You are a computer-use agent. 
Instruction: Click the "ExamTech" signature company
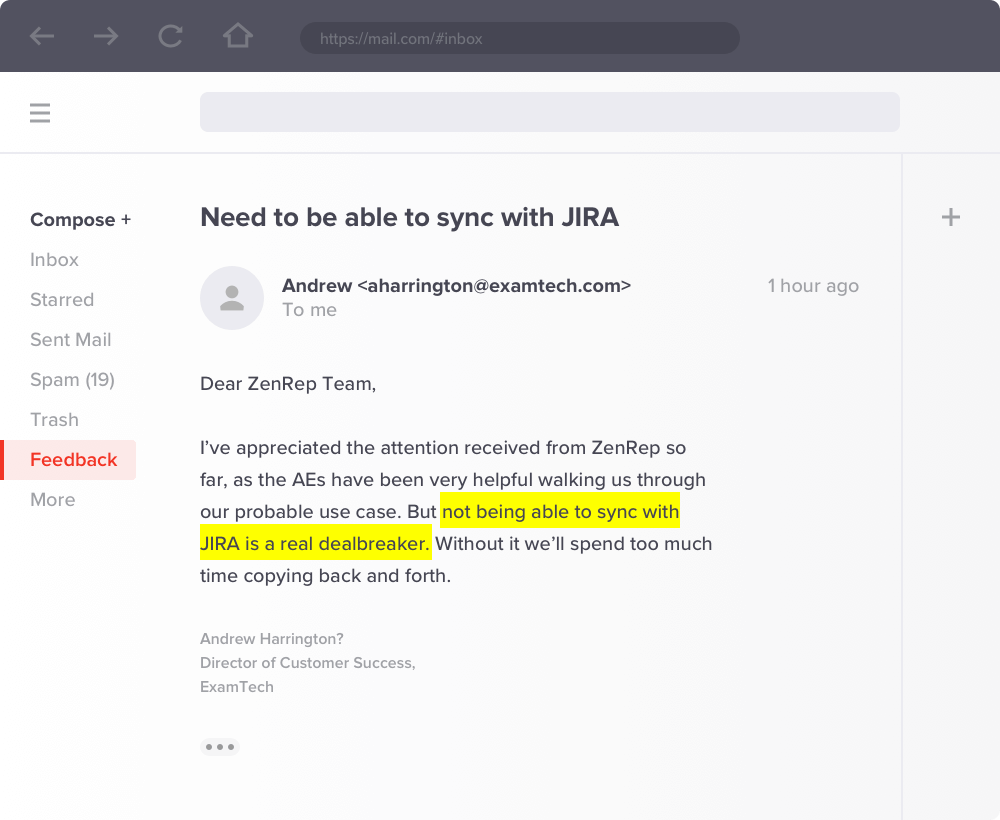click(x=237, y=687)
